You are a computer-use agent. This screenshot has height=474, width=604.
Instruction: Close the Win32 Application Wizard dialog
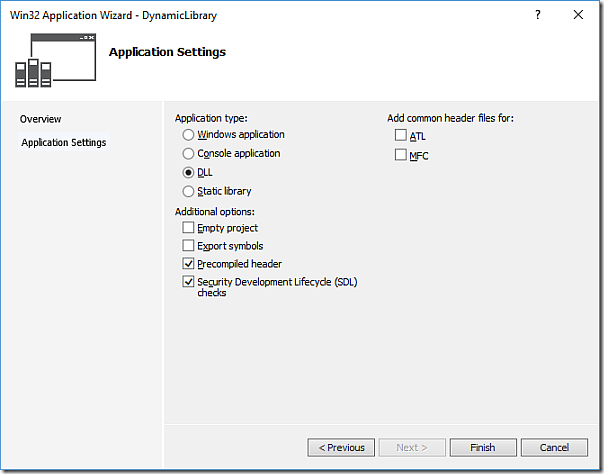pyautogui.click(x=578, y=15)
